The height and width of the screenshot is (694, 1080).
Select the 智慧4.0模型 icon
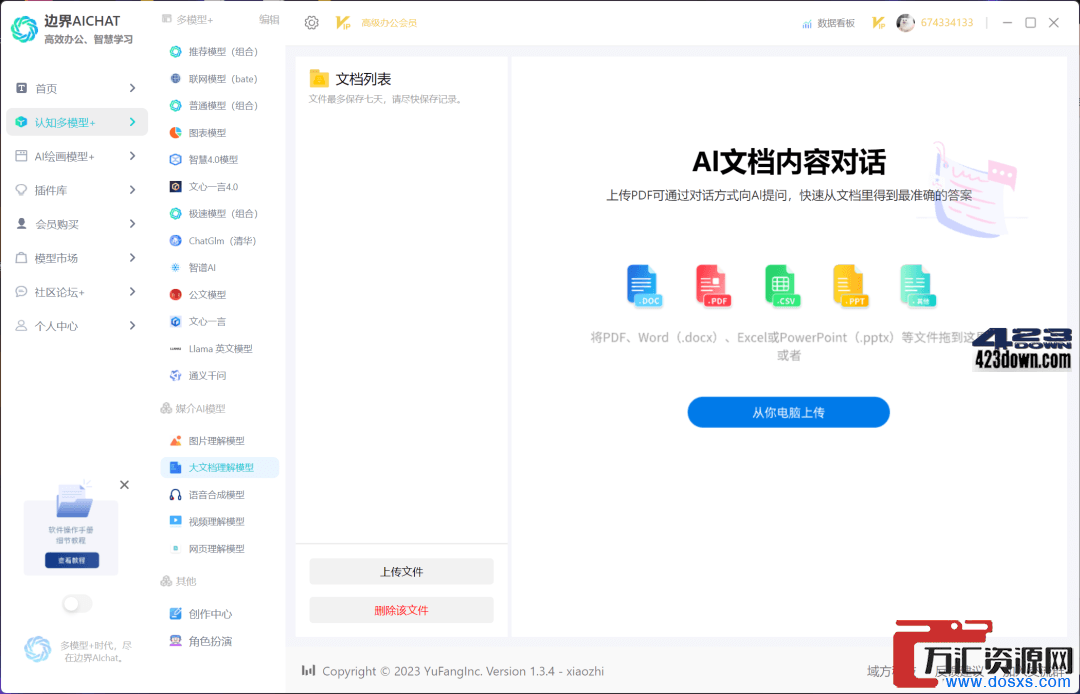[176, 160]
